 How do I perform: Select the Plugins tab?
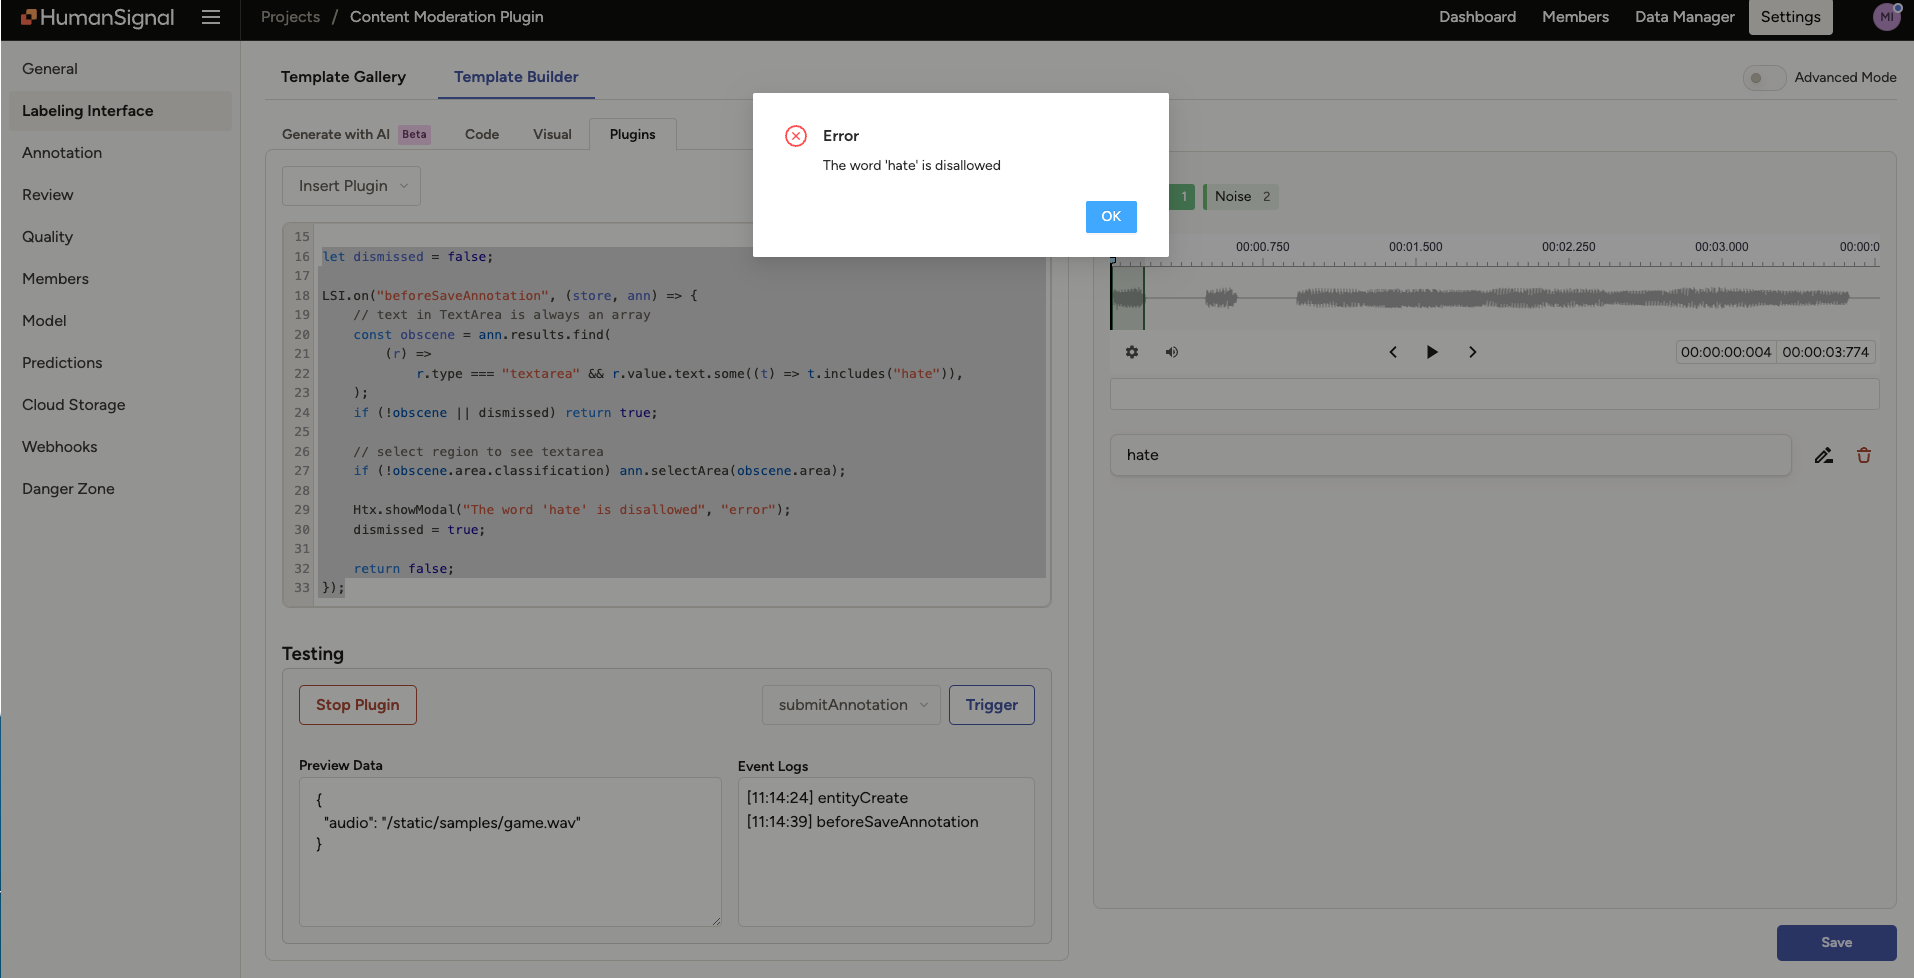(633, 134)
